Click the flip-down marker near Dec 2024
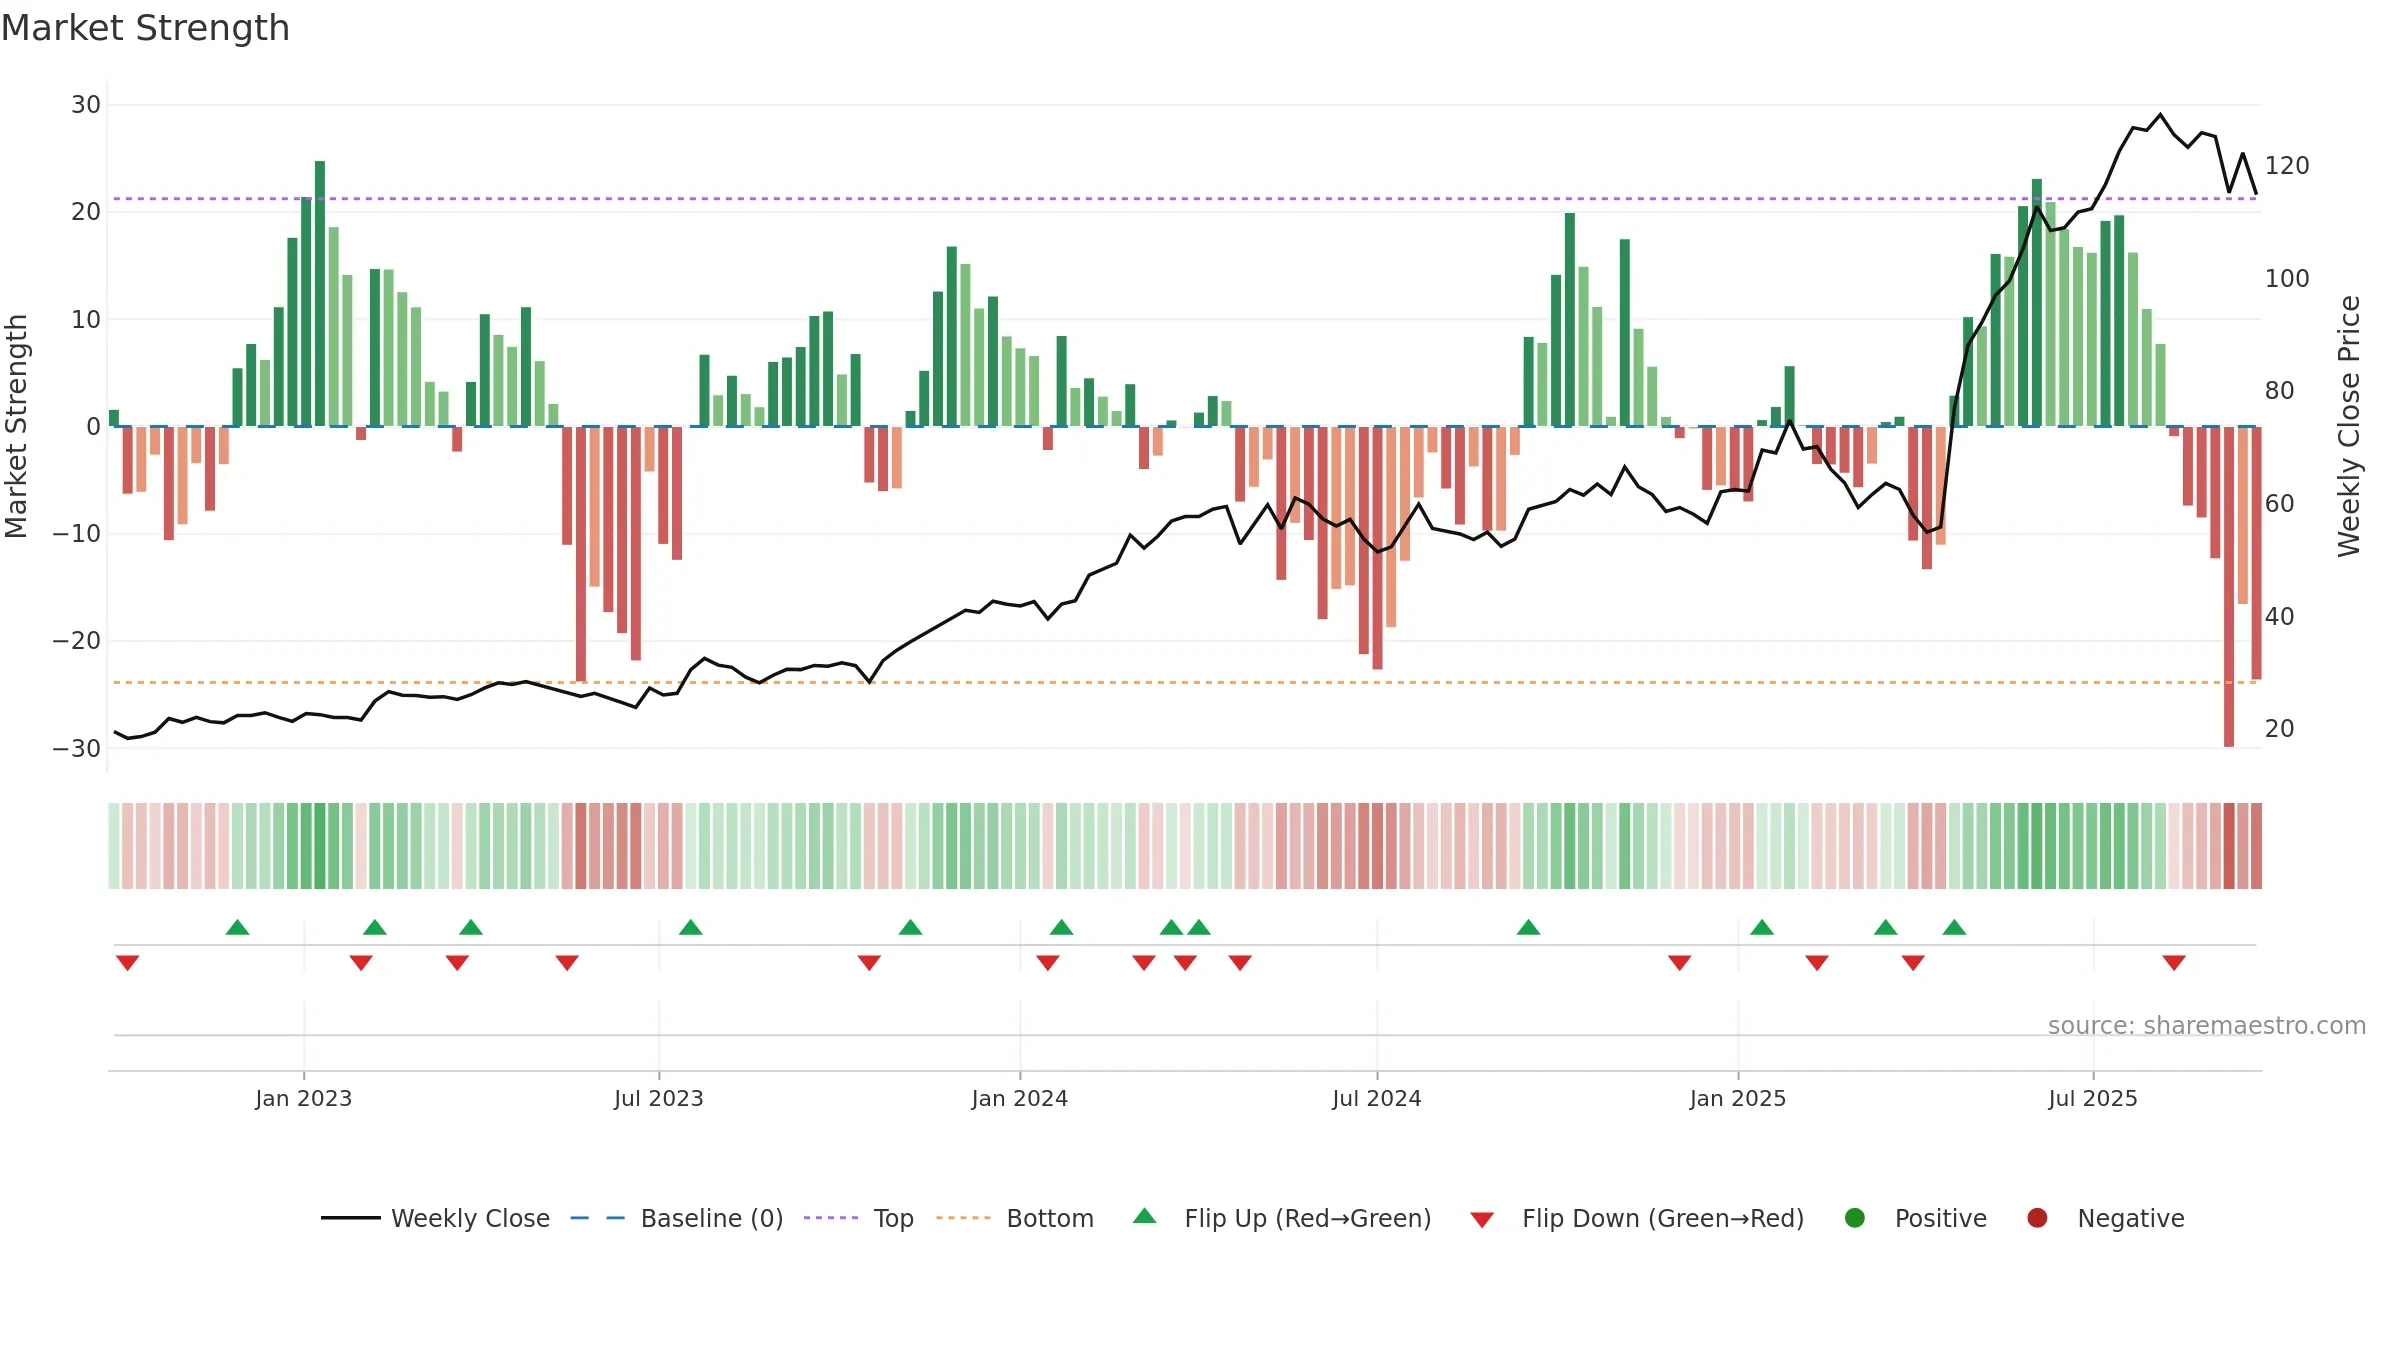2400x1350 pixels. pos(1679,962)
